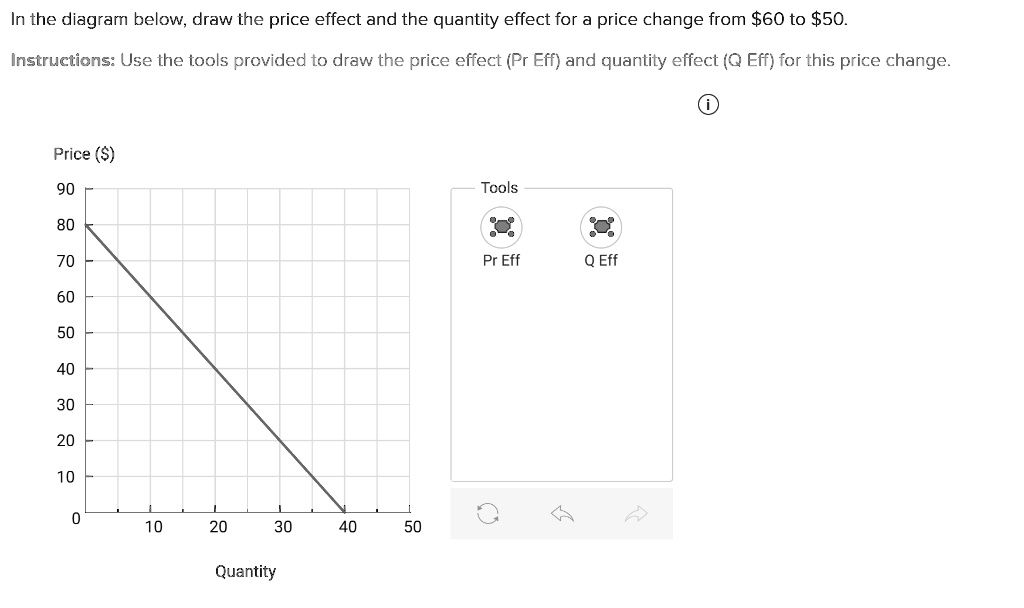
Task: Click the redo arrow icon
Action: (x=638, y=512)
